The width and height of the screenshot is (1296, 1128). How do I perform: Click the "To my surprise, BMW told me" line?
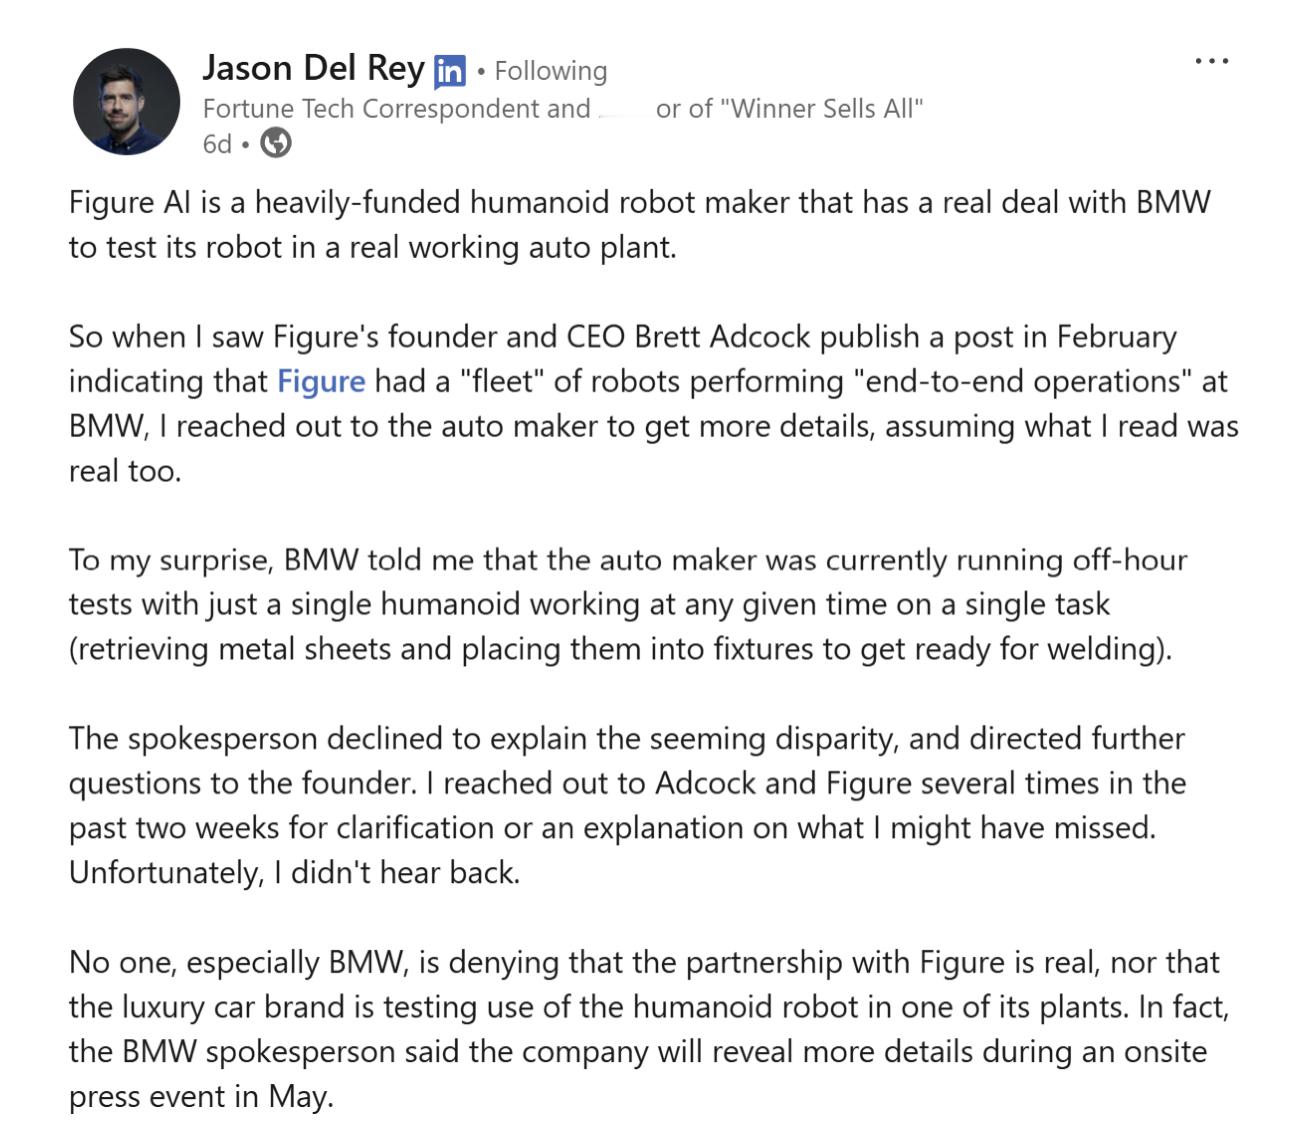628,559
